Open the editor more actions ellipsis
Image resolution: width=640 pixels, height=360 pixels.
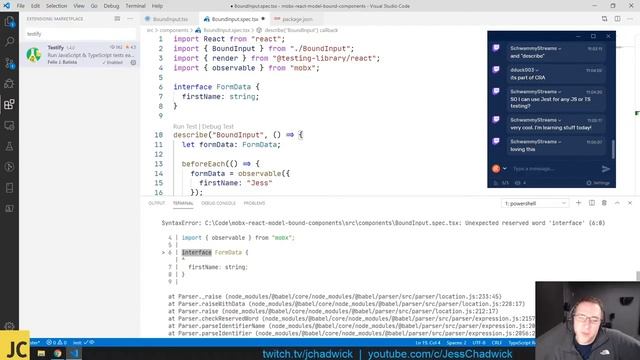point(630,19)
